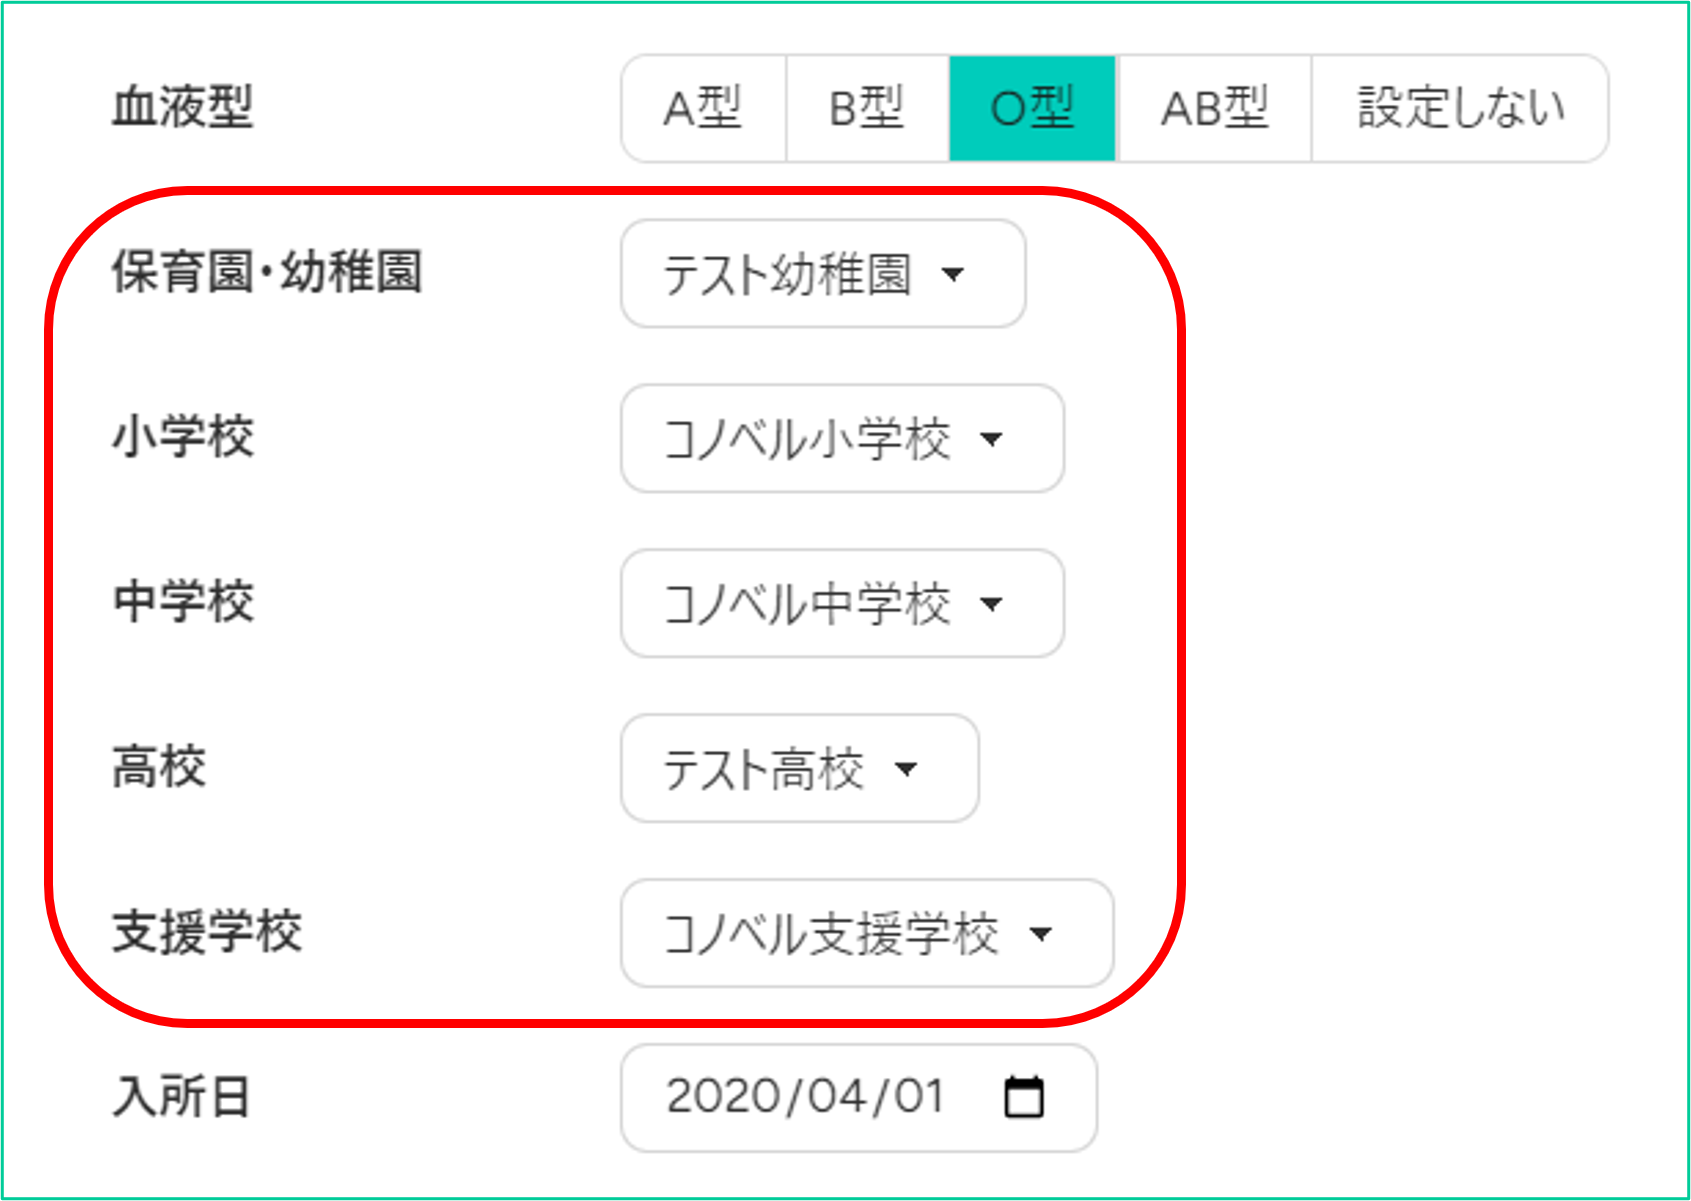Expand the 高校 selection dropdown
Image resolution: width=1691 pixels, height=1201 pixels.
[800, 769]
